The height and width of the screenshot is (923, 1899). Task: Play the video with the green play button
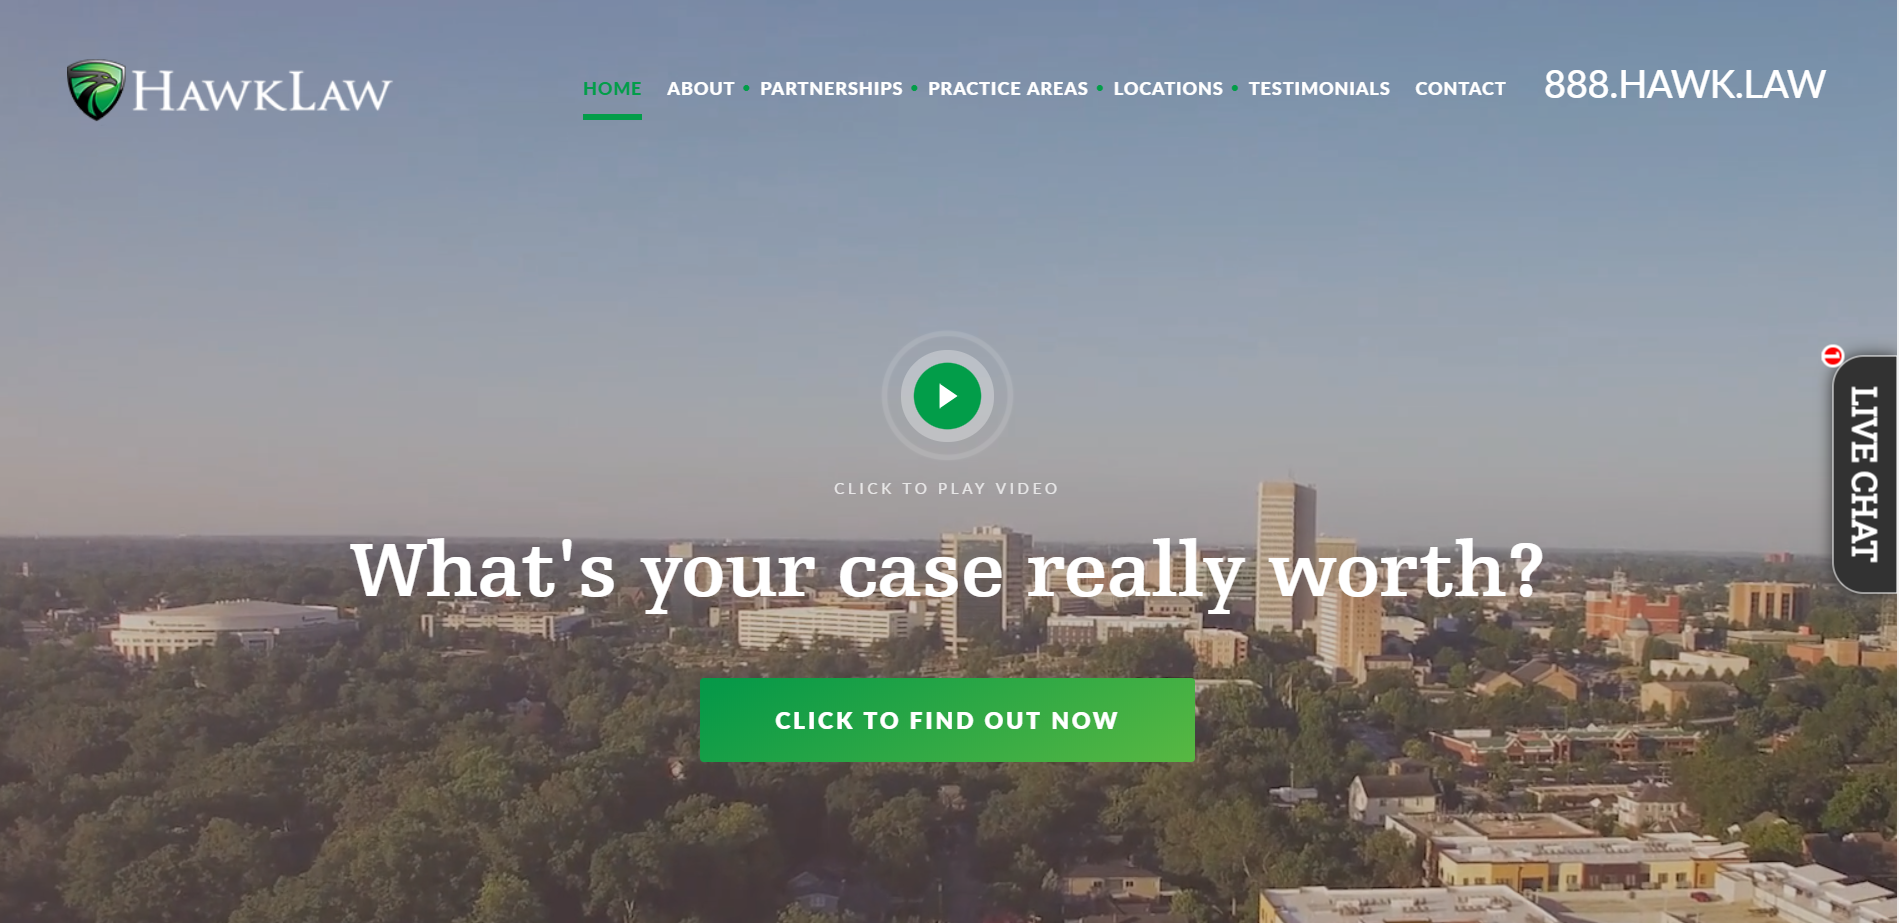click(947, 396)
